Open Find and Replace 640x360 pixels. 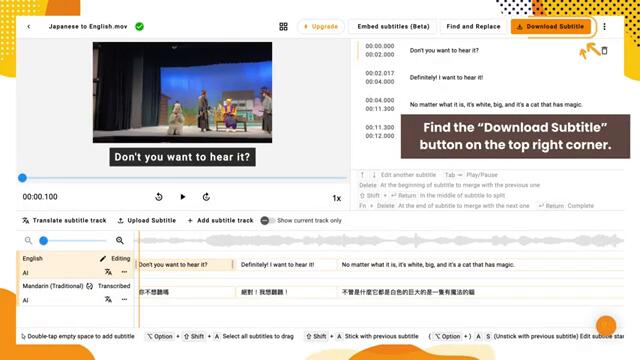click(473, 27)
